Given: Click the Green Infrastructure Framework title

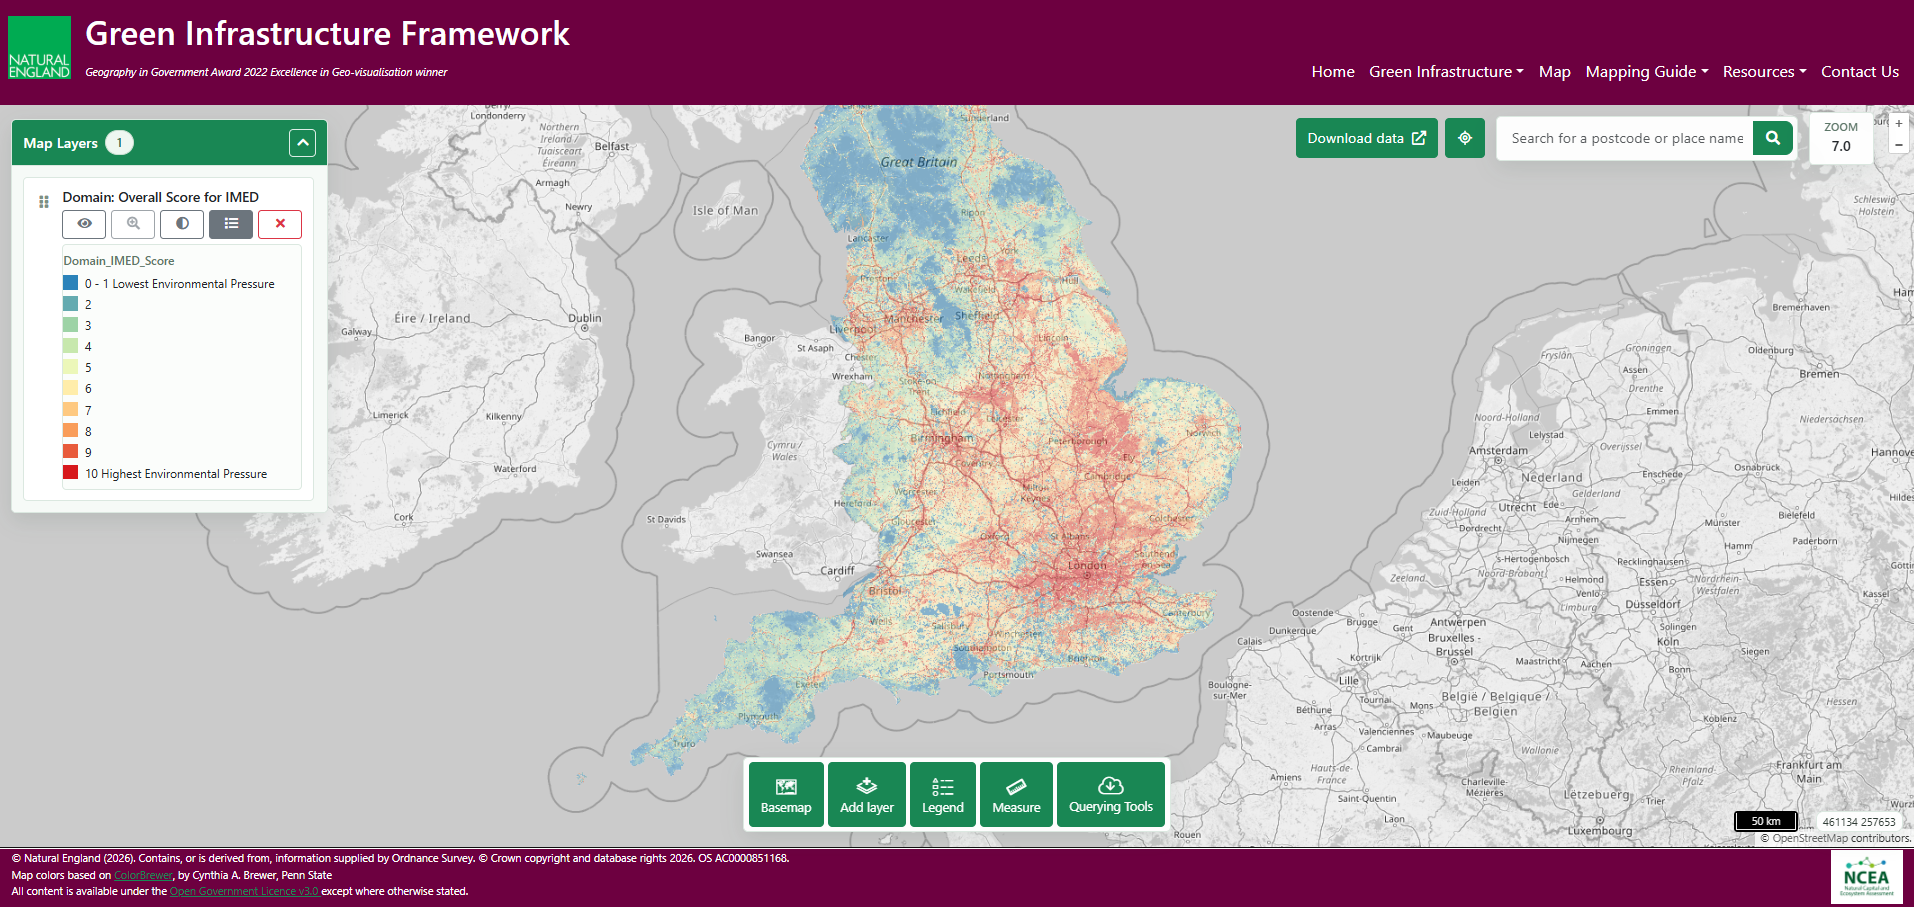Looking at the screenshot, I should click(327, 34).
